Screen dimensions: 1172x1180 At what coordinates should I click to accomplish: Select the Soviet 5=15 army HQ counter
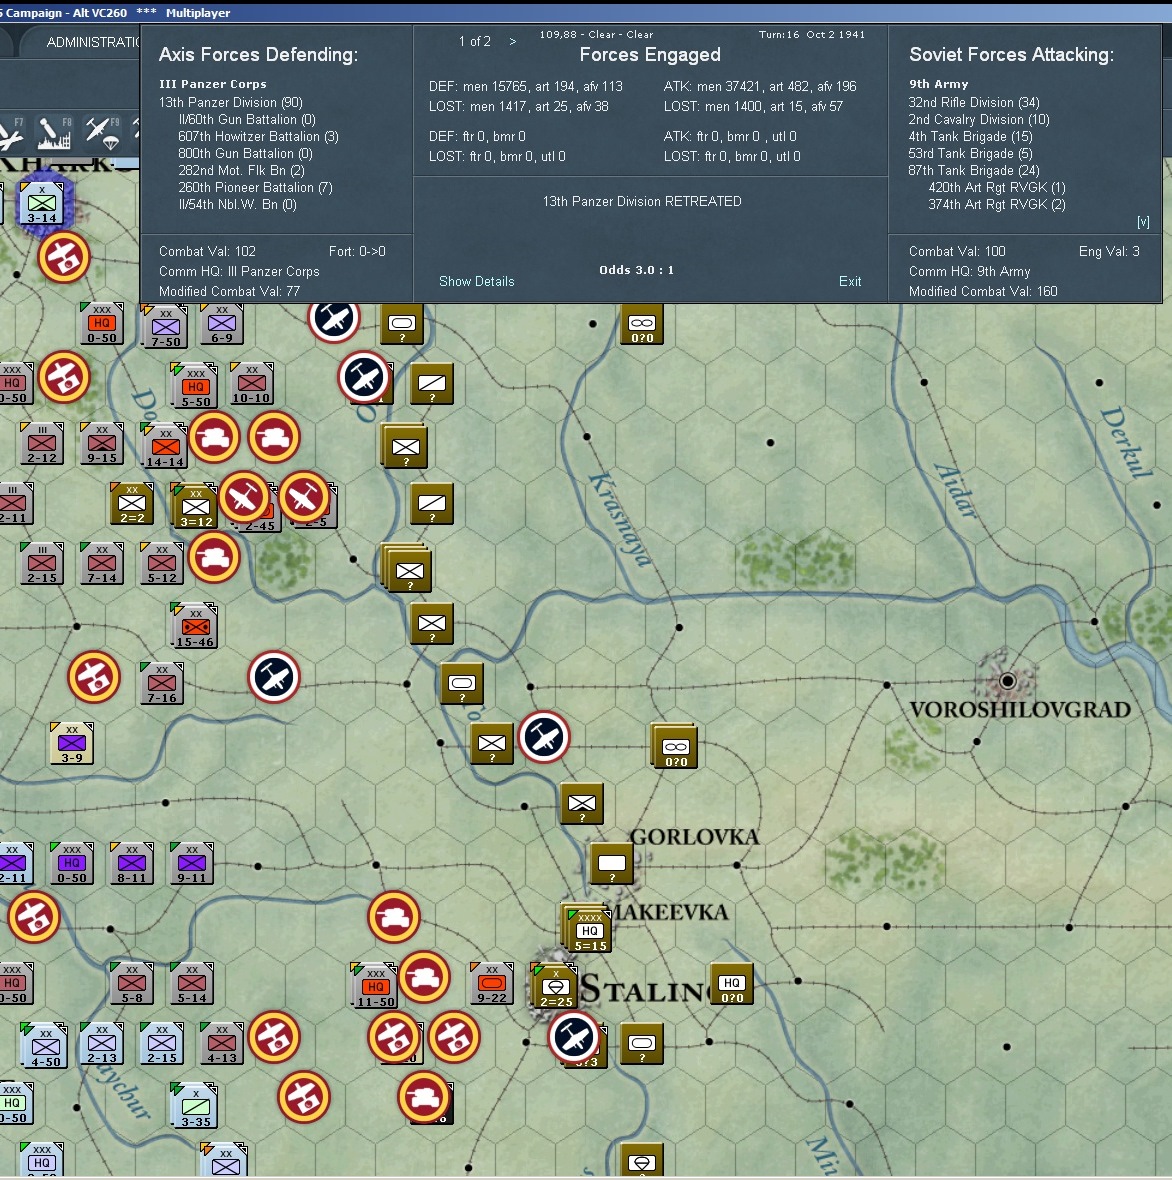coord(589,931)
